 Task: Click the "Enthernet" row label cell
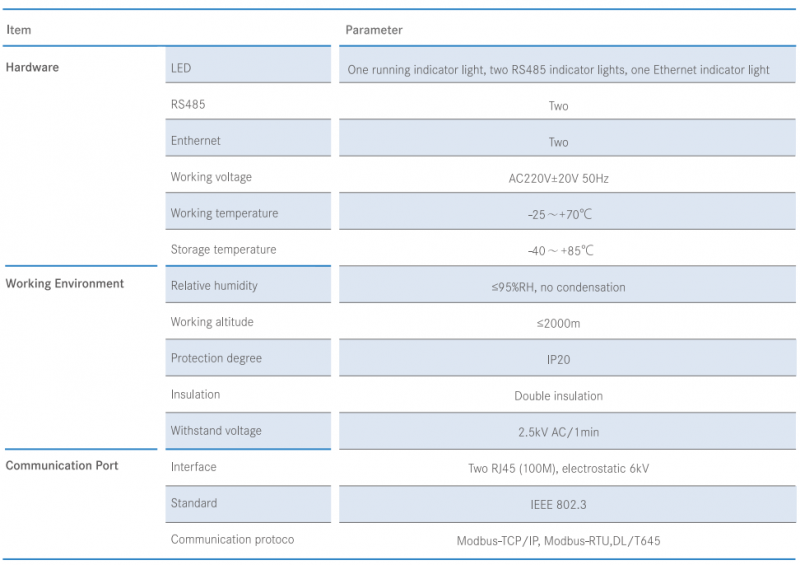coord(247,141)
